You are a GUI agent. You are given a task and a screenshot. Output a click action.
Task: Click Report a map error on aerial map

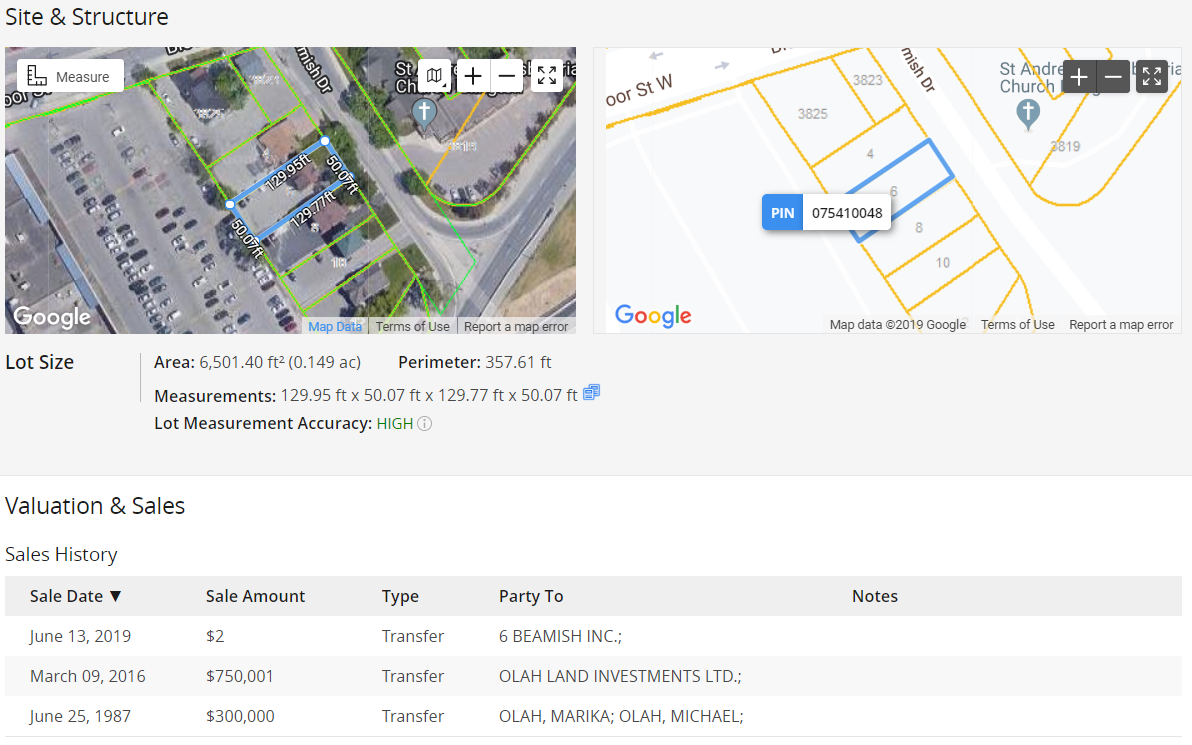pos(515,327)
